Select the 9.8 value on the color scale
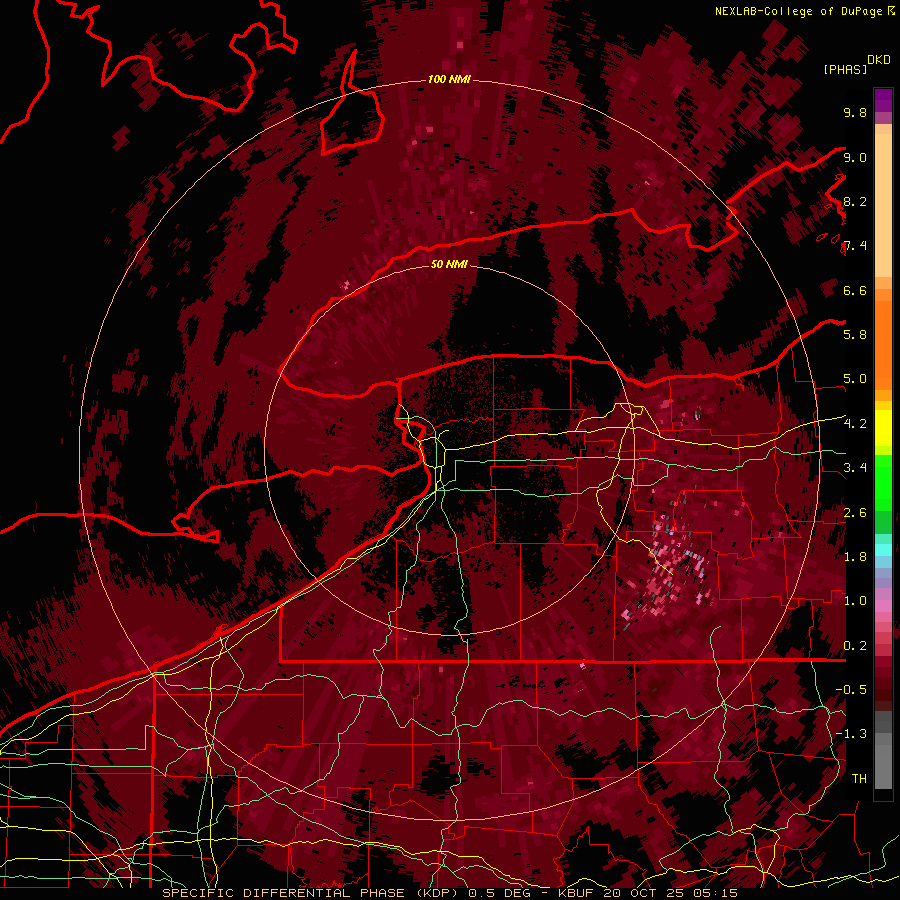The width and height of the screenshot is (900, 900). [x=855, y=112]
